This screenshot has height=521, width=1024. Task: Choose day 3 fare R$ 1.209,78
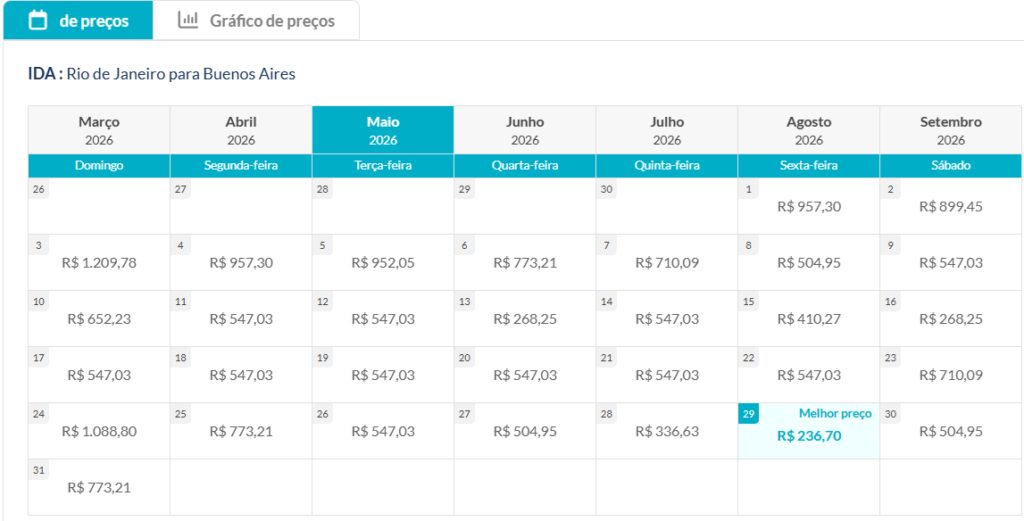(99, 263)
